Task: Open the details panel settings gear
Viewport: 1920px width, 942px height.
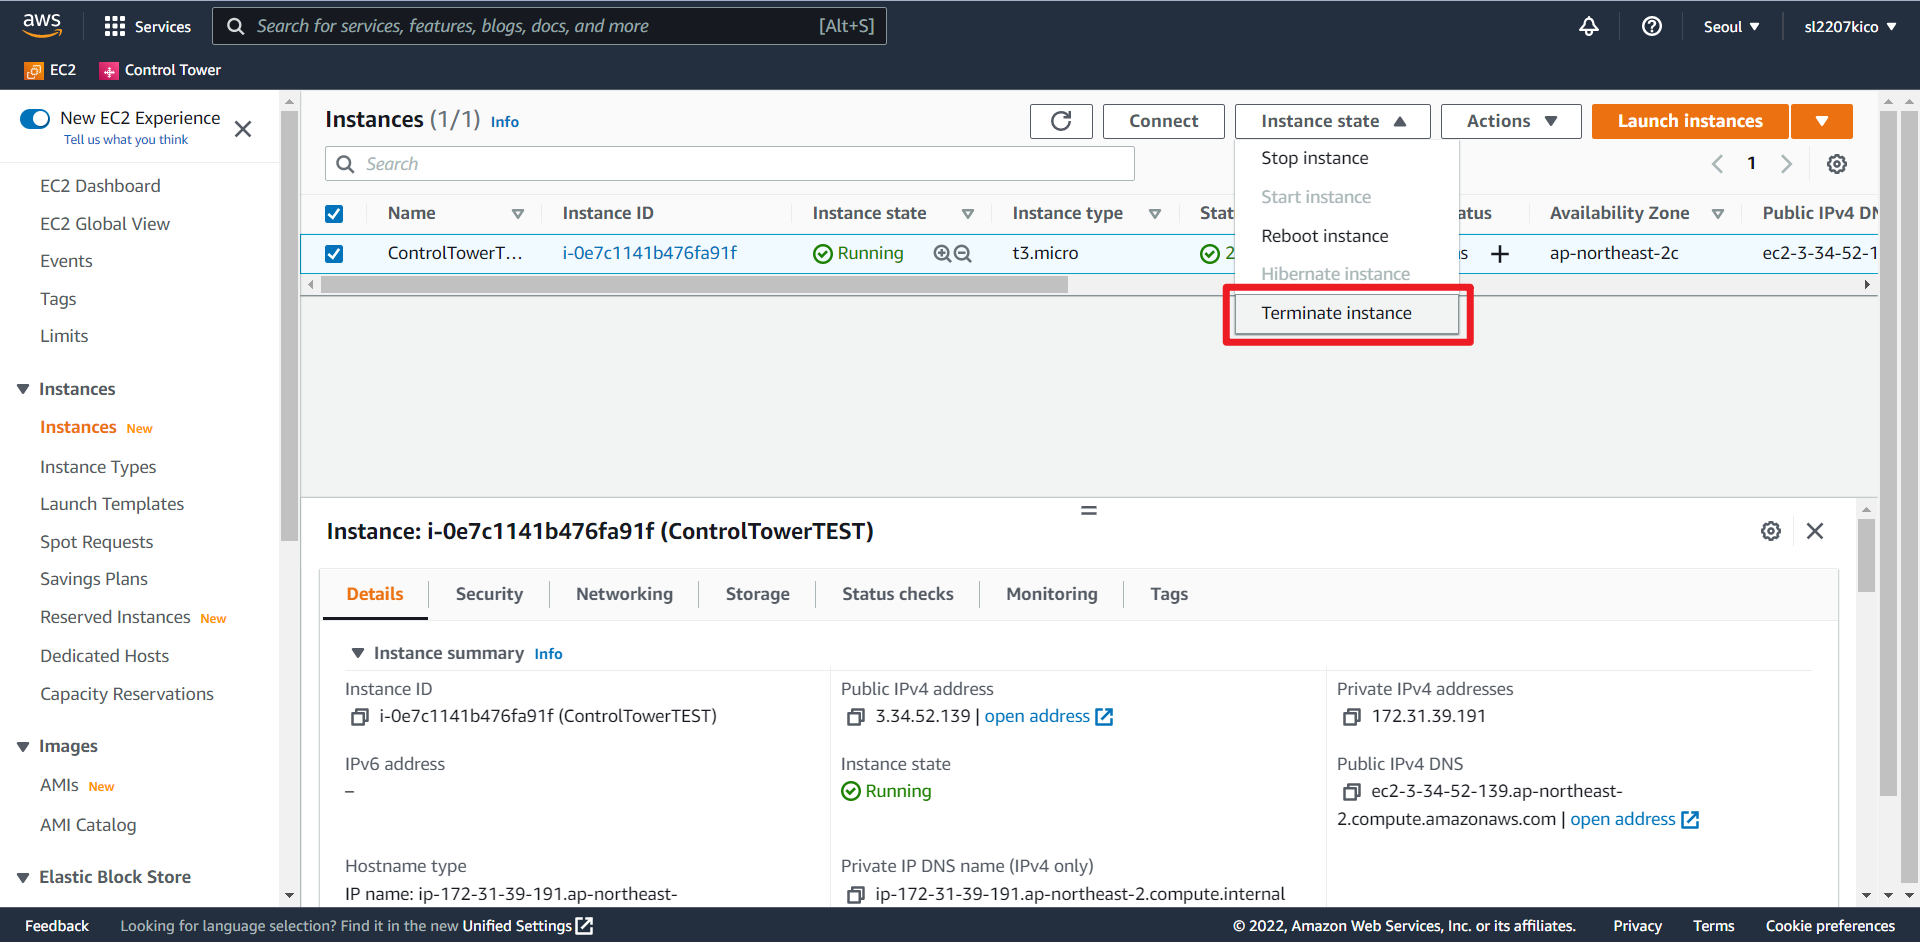Action: 1771,531
